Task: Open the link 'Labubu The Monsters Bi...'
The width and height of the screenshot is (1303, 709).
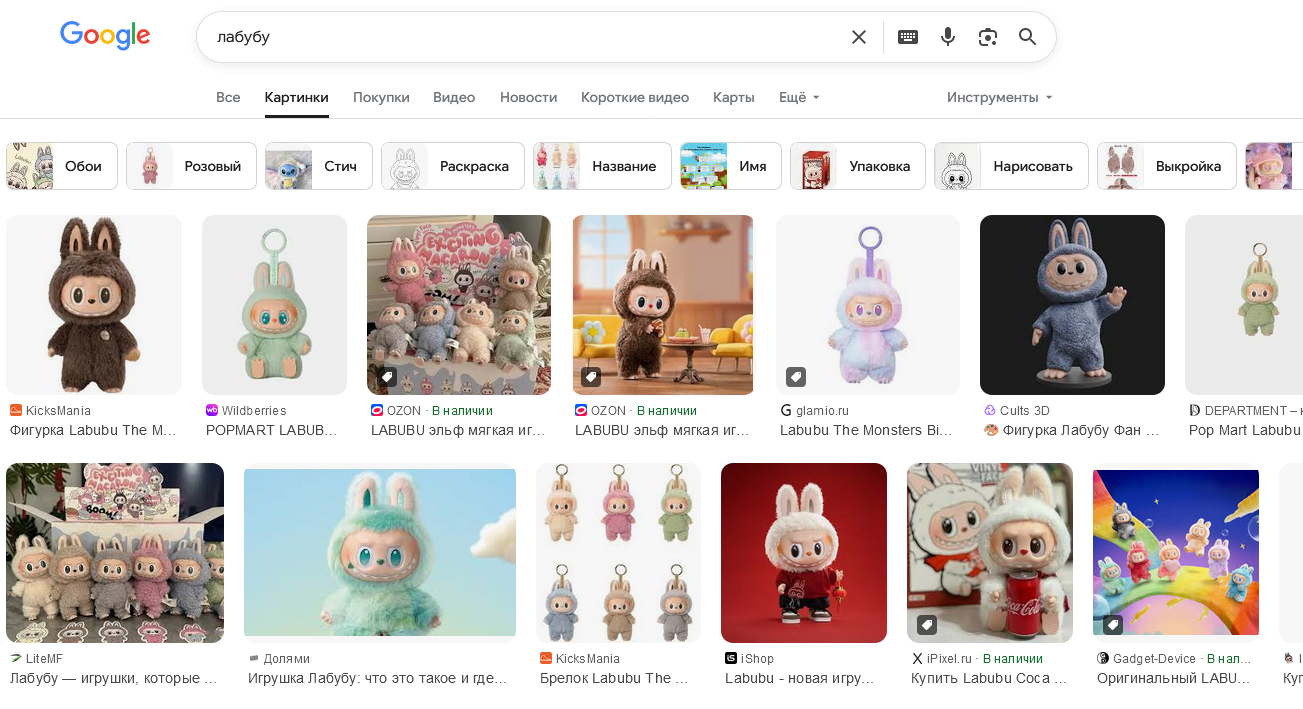Action: (x=866, y=430)
